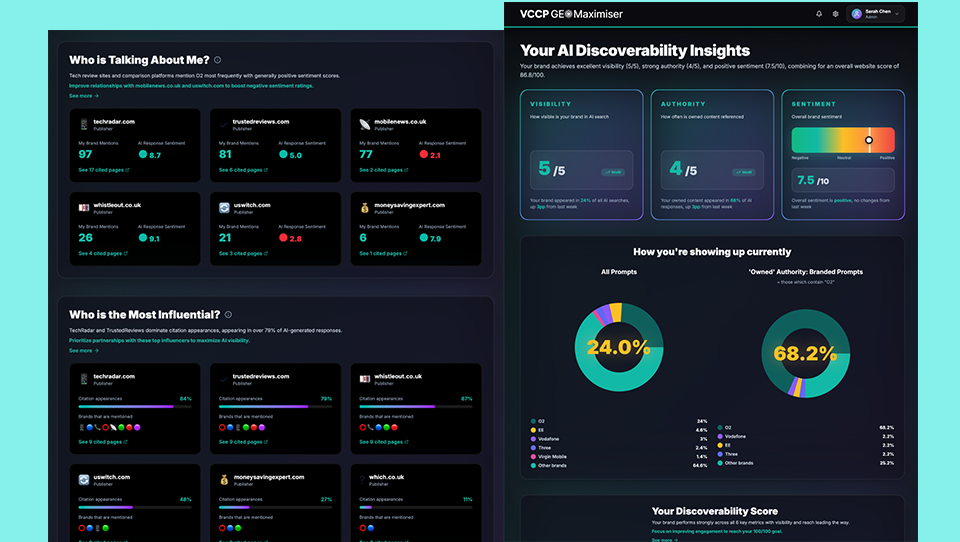Viewport: 960px width, 542px height.
Task: Expand See more under Who is Talking About Me
Action: tap(84, 96)
